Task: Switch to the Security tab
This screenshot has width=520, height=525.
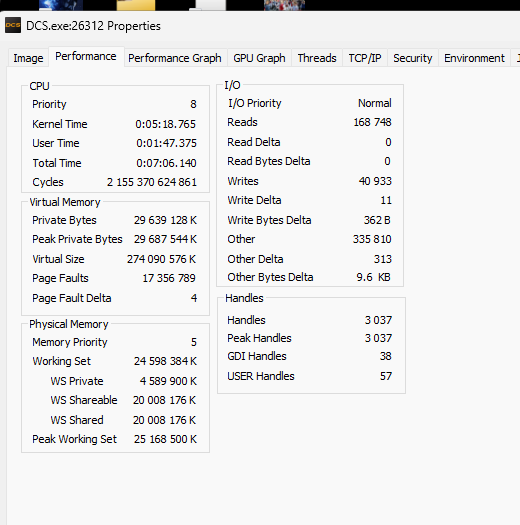Action: tap(413, 58)
